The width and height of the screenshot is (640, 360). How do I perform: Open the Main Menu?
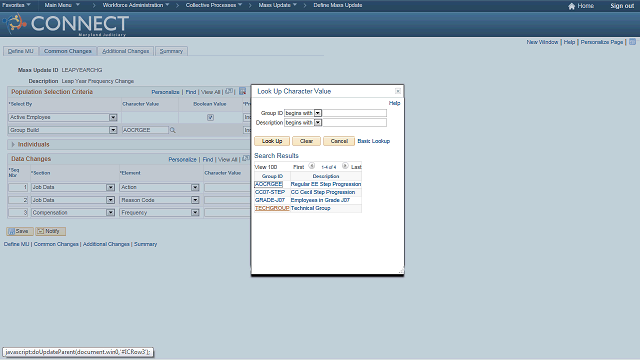[x=62, y=5]
